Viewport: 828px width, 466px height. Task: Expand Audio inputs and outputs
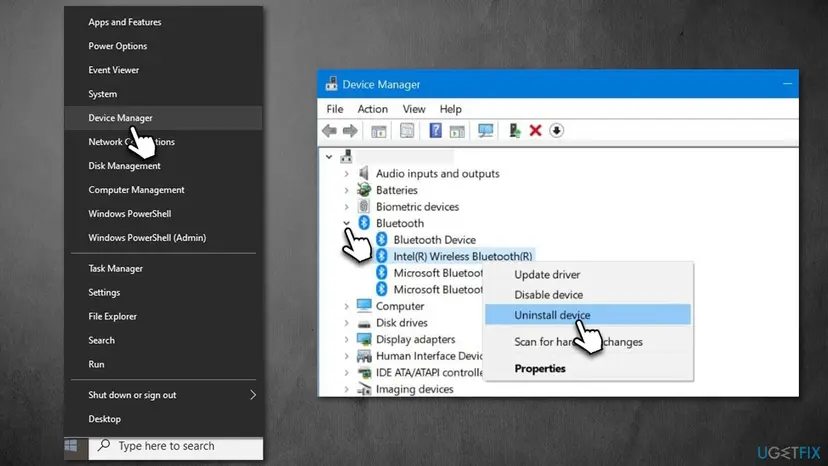click(346, 173)
